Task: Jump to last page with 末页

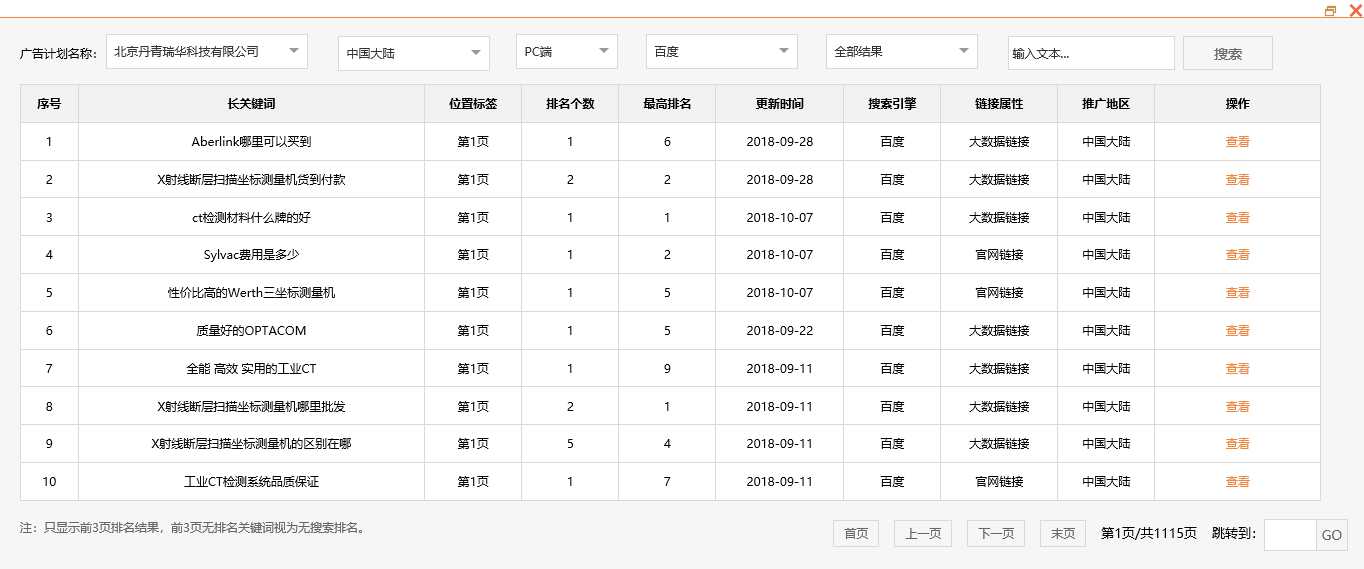Action: tap(1063, 534)
